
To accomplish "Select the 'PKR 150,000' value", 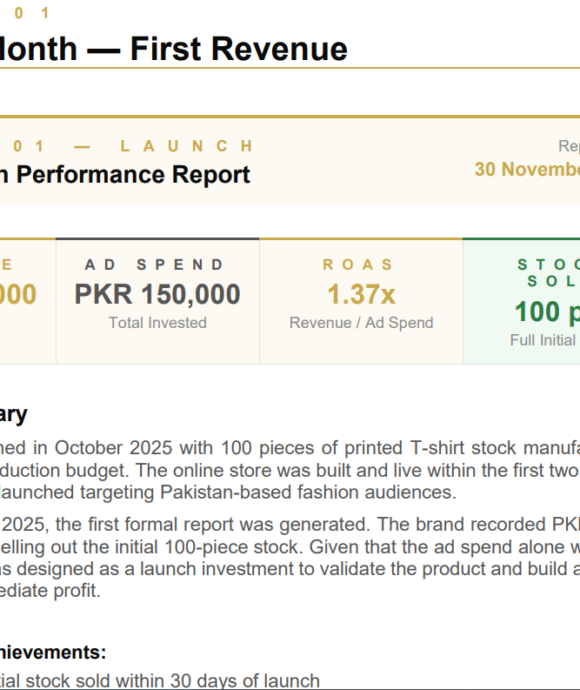I will click(x=158, y=294).
